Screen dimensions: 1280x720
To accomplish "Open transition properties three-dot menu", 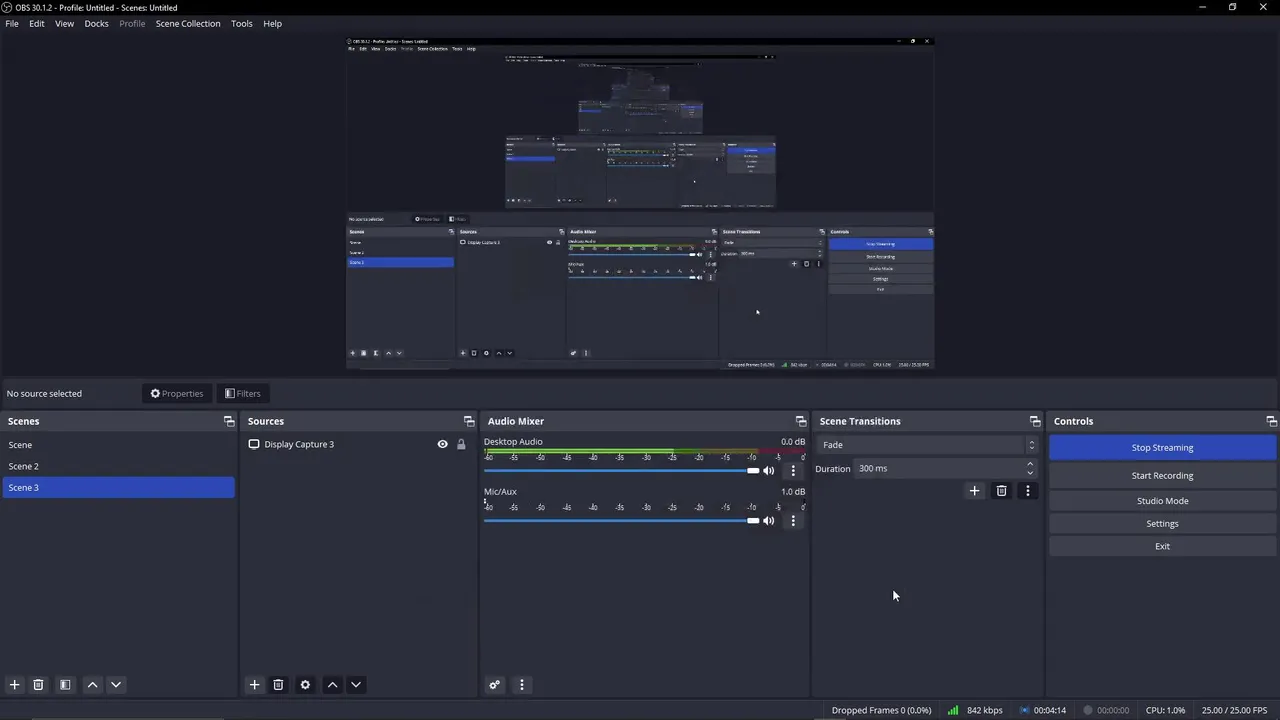I will point(1027,490).
